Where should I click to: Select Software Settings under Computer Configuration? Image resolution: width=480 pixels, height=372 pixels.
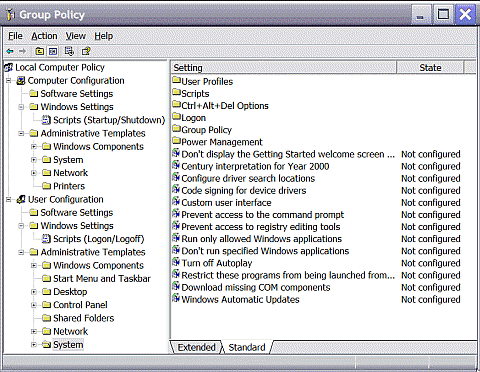tap(77, 94)
